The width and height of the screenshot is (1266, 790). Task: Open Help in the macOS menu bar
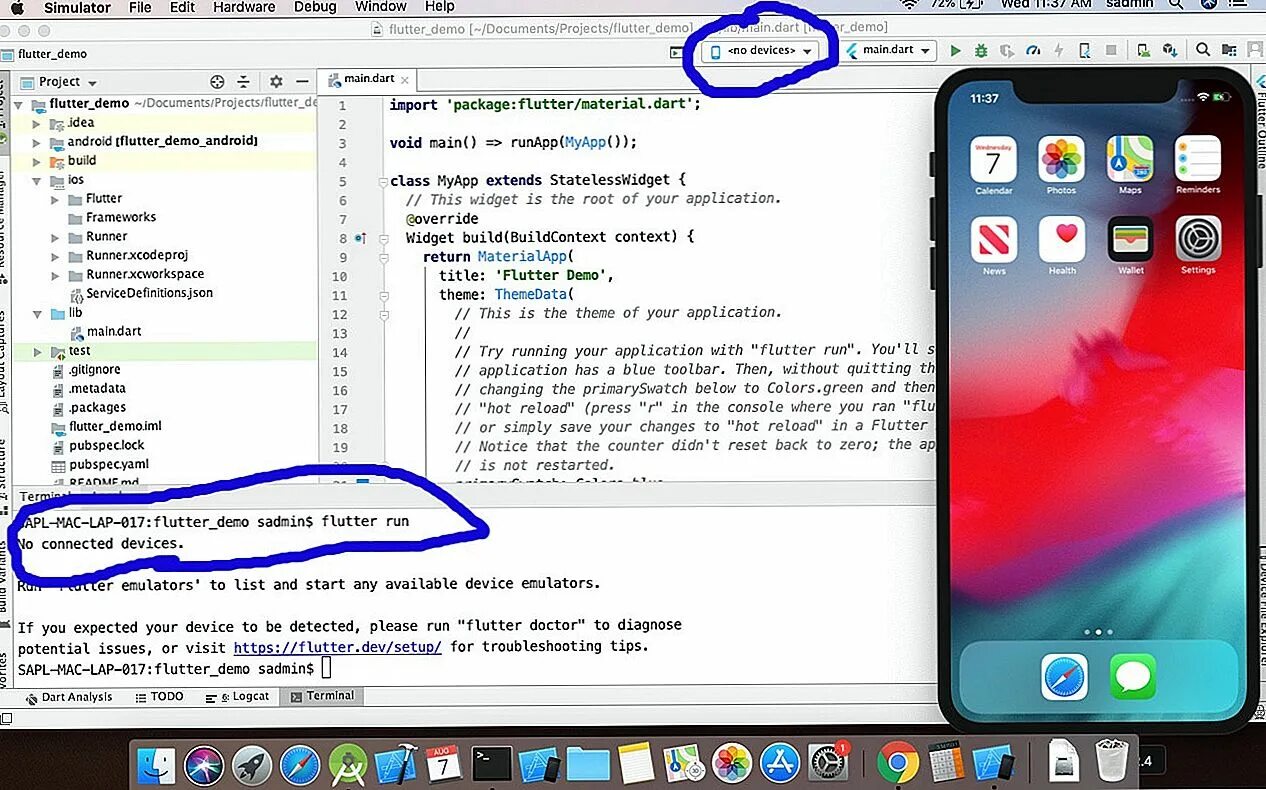(x=440, y=7)
